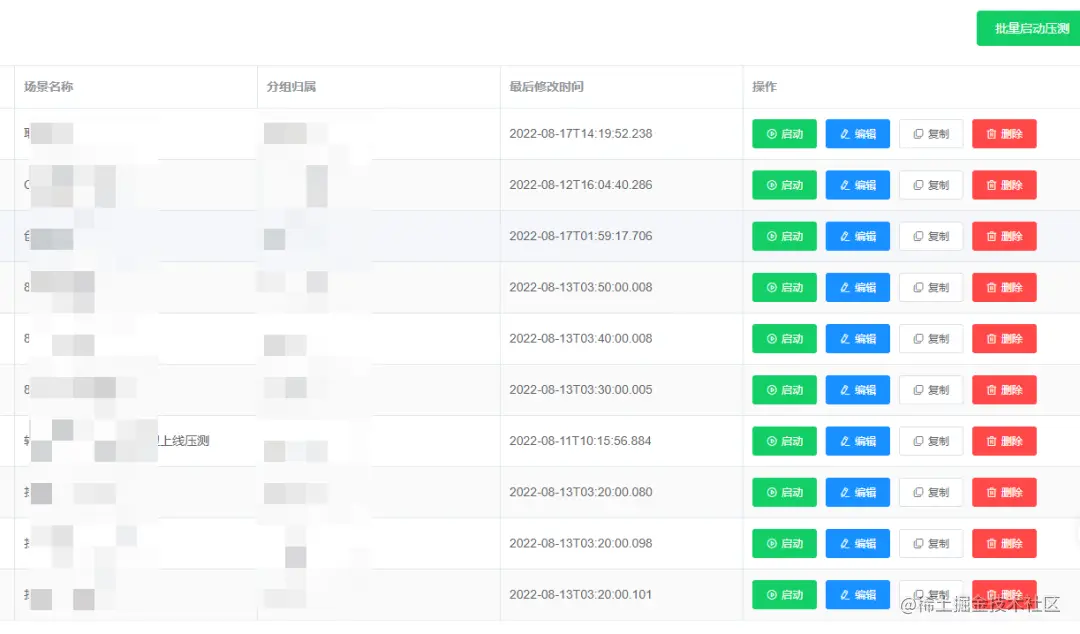The height and width of the screenshot is (634, 1080).
Task: Delete the scenario modified 2022-08-17T14:19:52.238
Action: pyautogui.click(x=1004, y=134)
